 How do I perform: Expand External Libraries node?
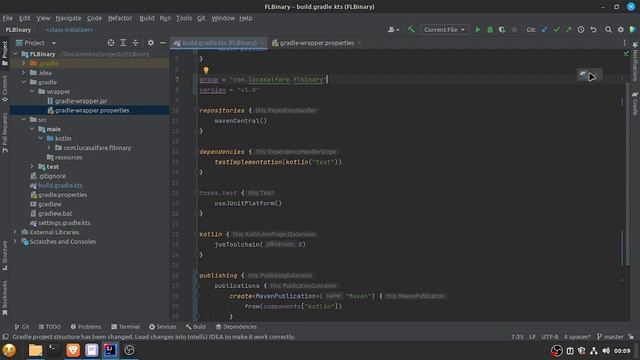16,232
